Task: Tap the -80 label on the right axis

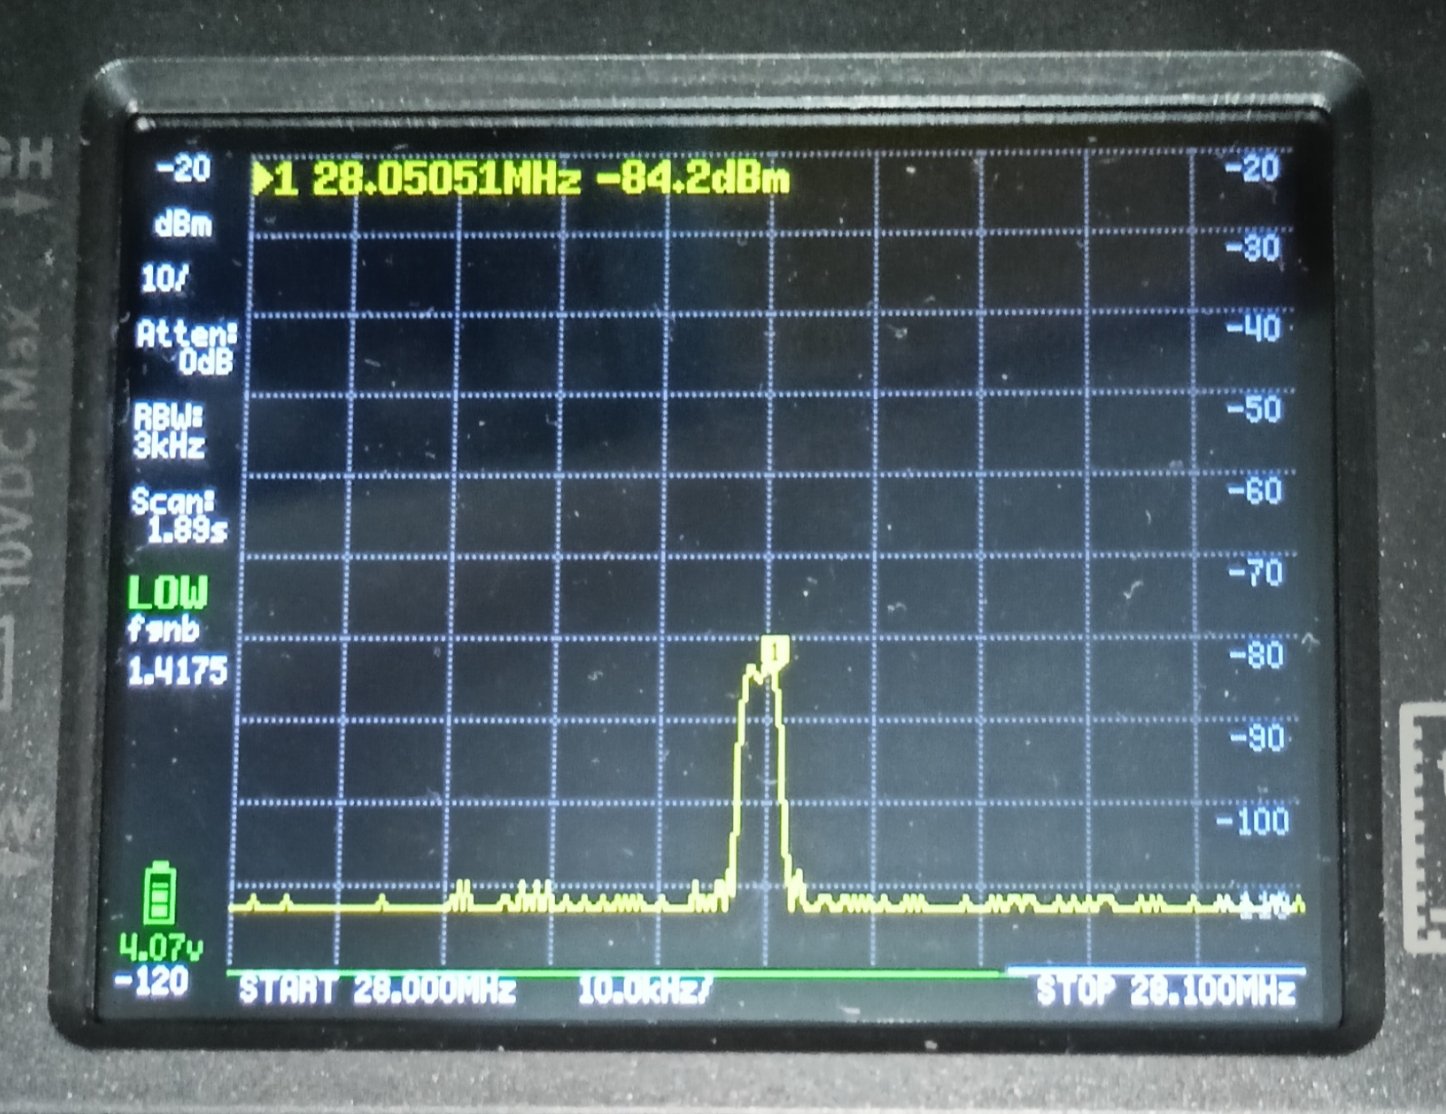Action: [1254, 655]
